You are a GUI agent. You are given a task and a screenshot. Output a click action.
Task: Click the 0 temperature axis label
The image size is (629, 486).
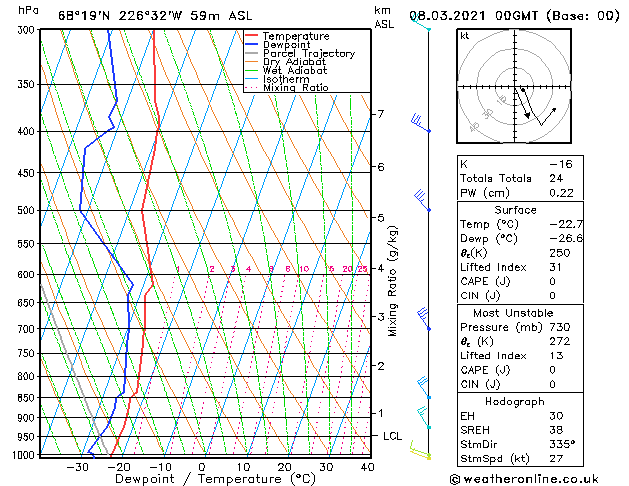click(202, 468)
